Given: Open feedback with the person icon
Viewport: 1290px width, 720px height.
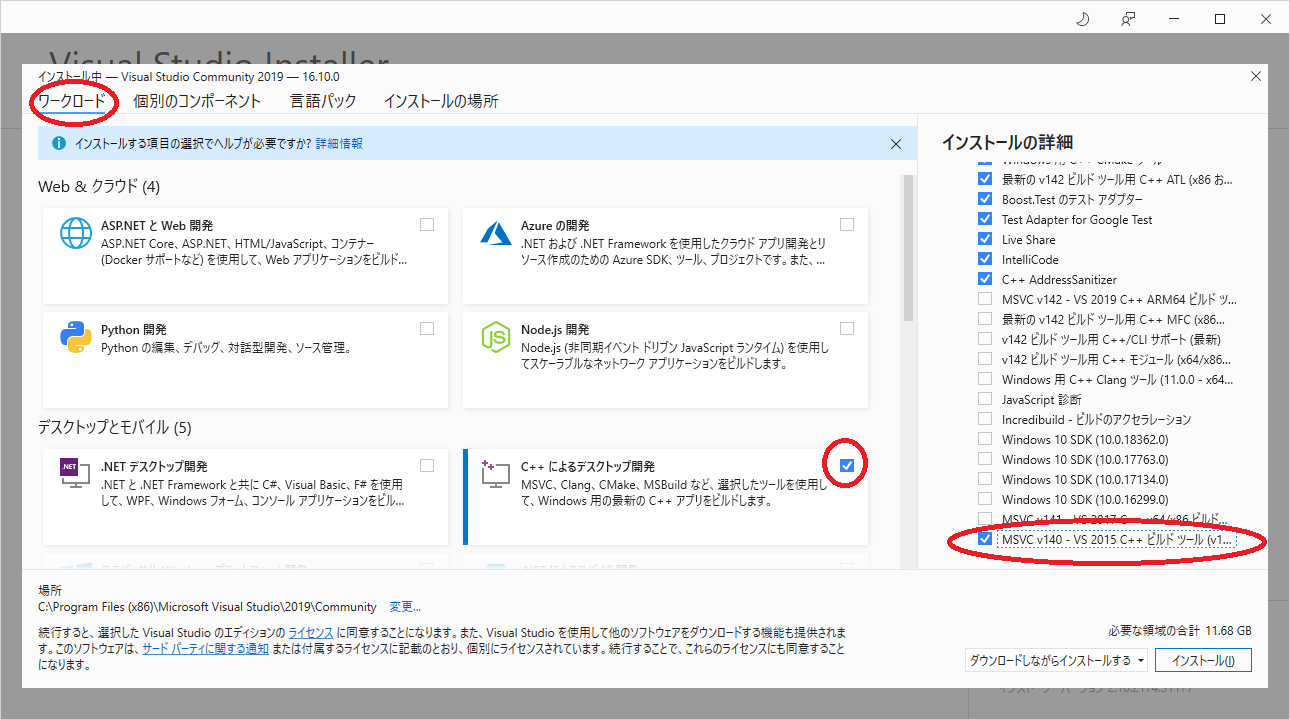Looking at the screenshot, I should point(1128,18).
